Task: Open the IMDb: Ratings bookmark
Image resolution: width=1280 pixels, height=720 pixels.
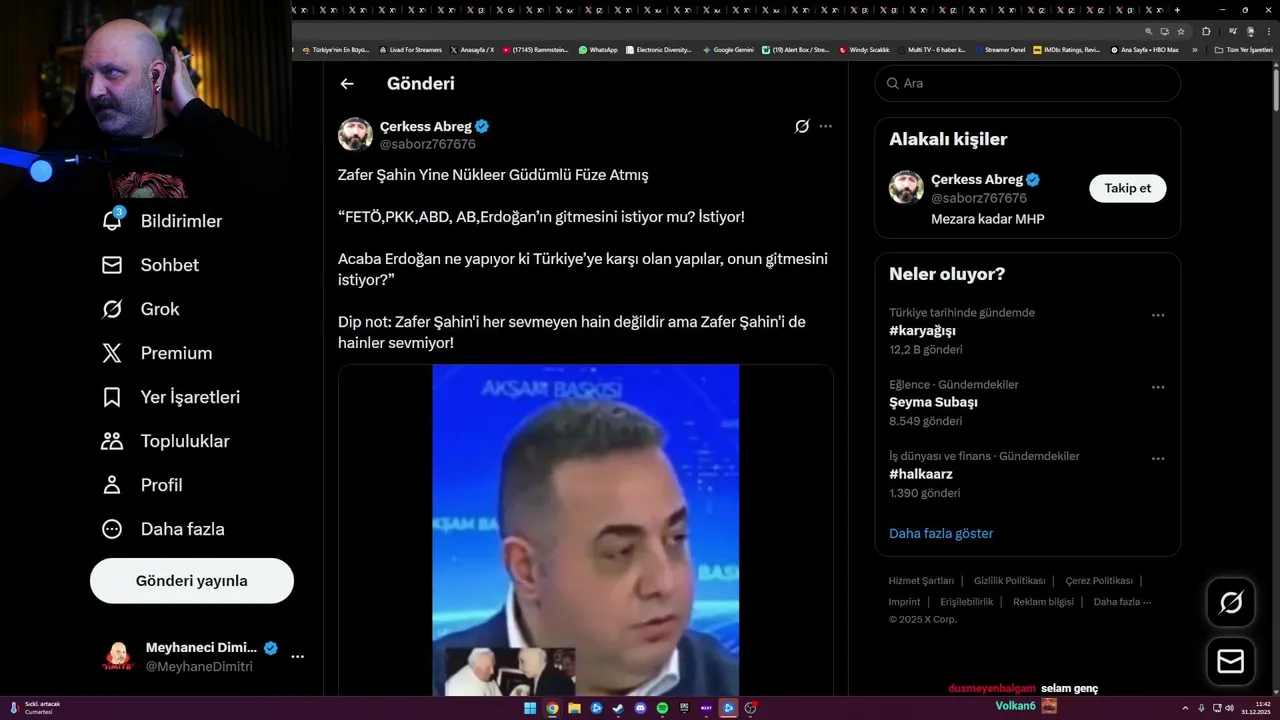Action: 1066,49
